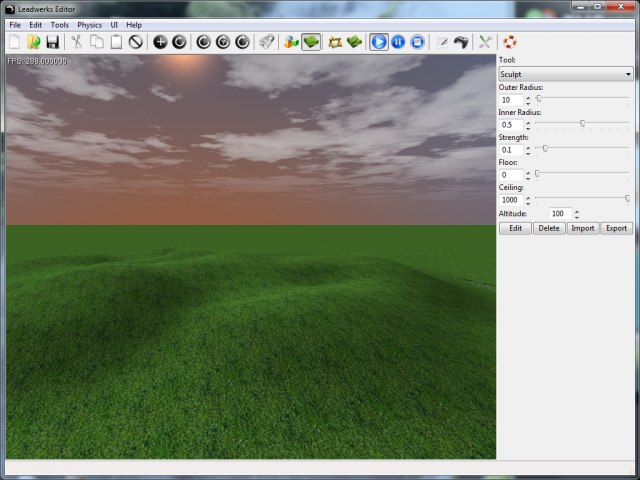Click the crossed wrench tools icon
Viewport: 640px width, 480px height.
[x=485, y=42]
